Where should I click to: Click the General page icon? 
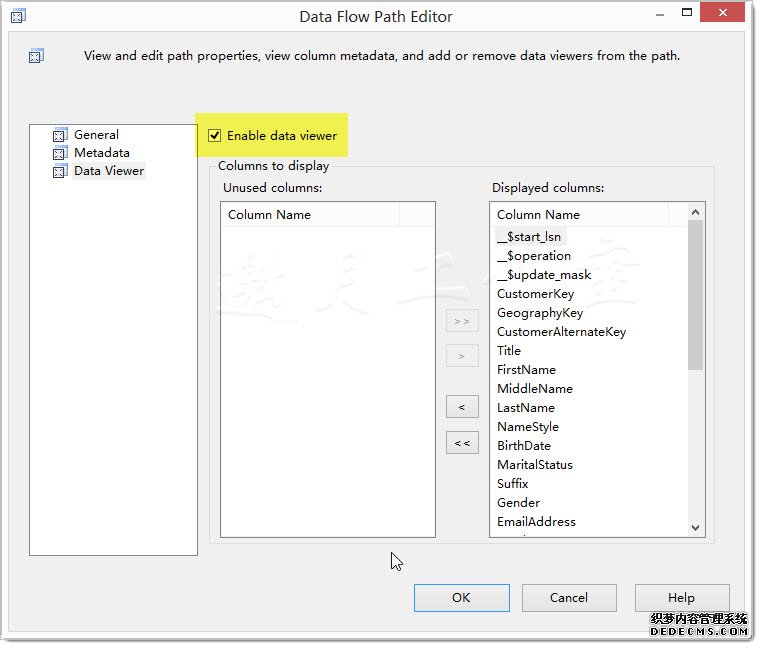[x=59, y=135]
